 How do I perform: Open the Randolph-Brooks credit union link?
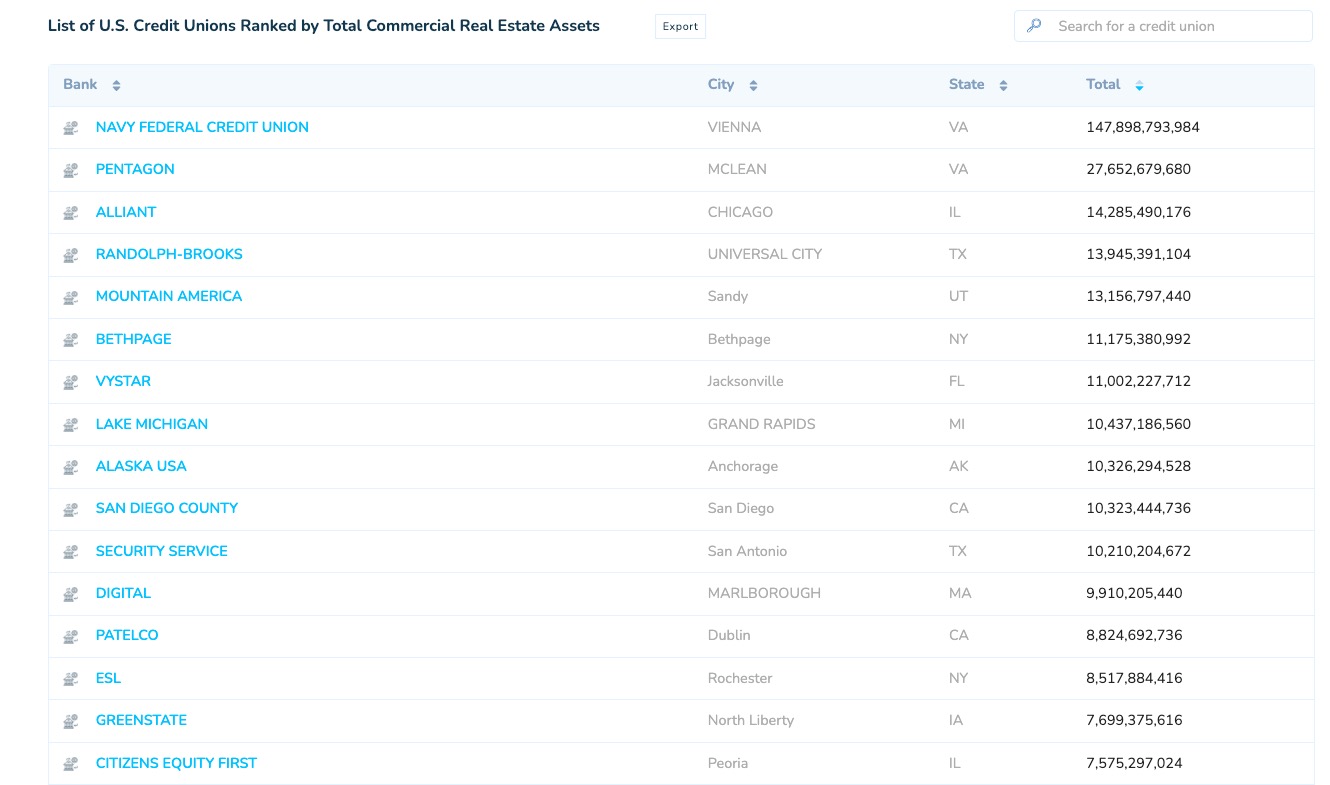pyautogui.click(x=169, y=254)
